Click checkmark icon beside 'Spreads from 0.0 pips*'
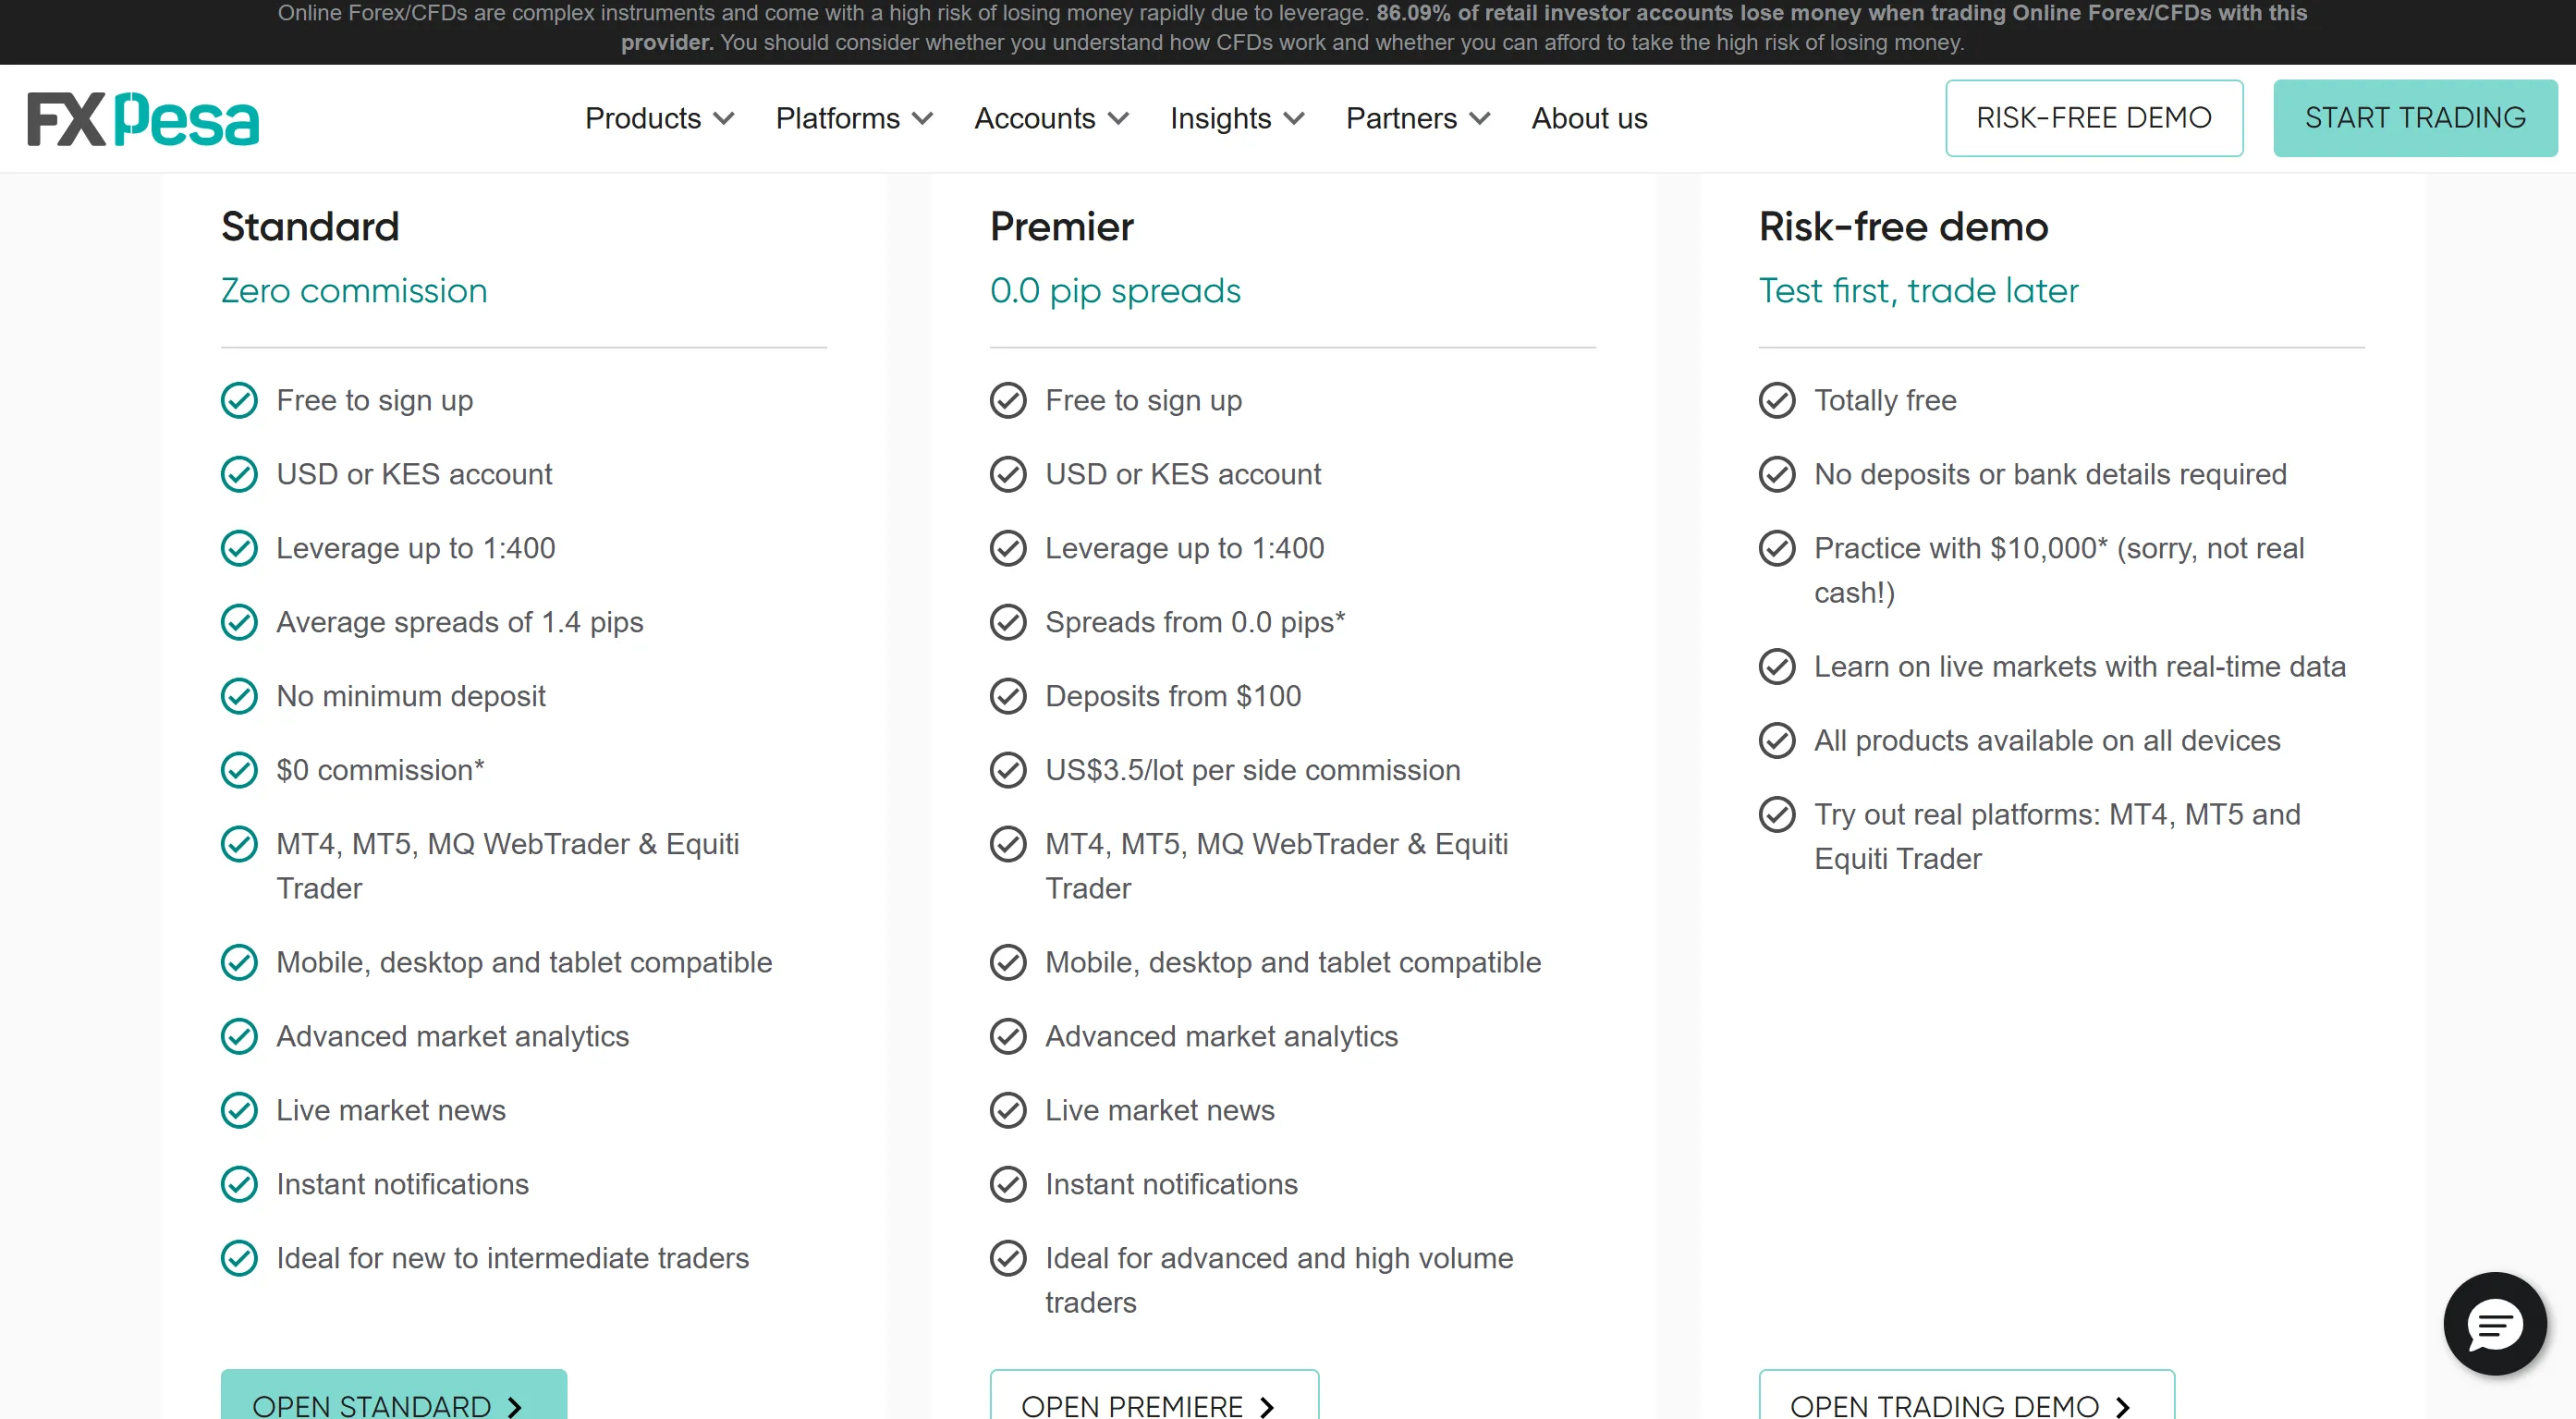Viewport: 2576px width, 1419px height. (1008, 622)
